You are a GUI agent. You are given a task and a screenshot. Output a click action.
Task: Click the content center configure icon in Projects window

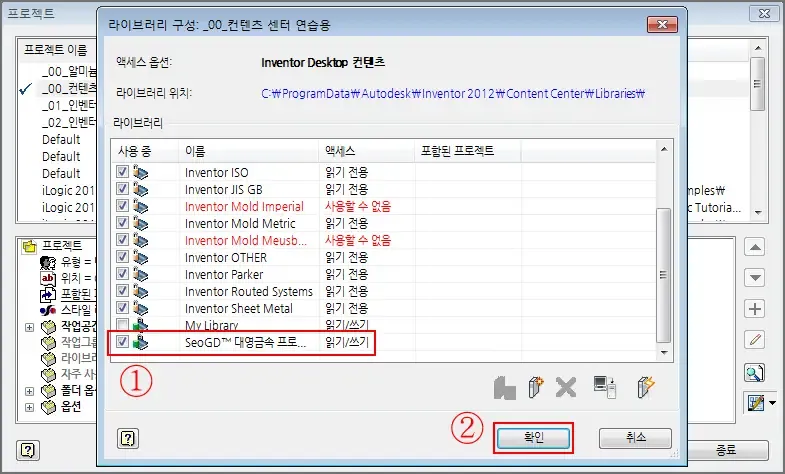[x=755, y=402]
